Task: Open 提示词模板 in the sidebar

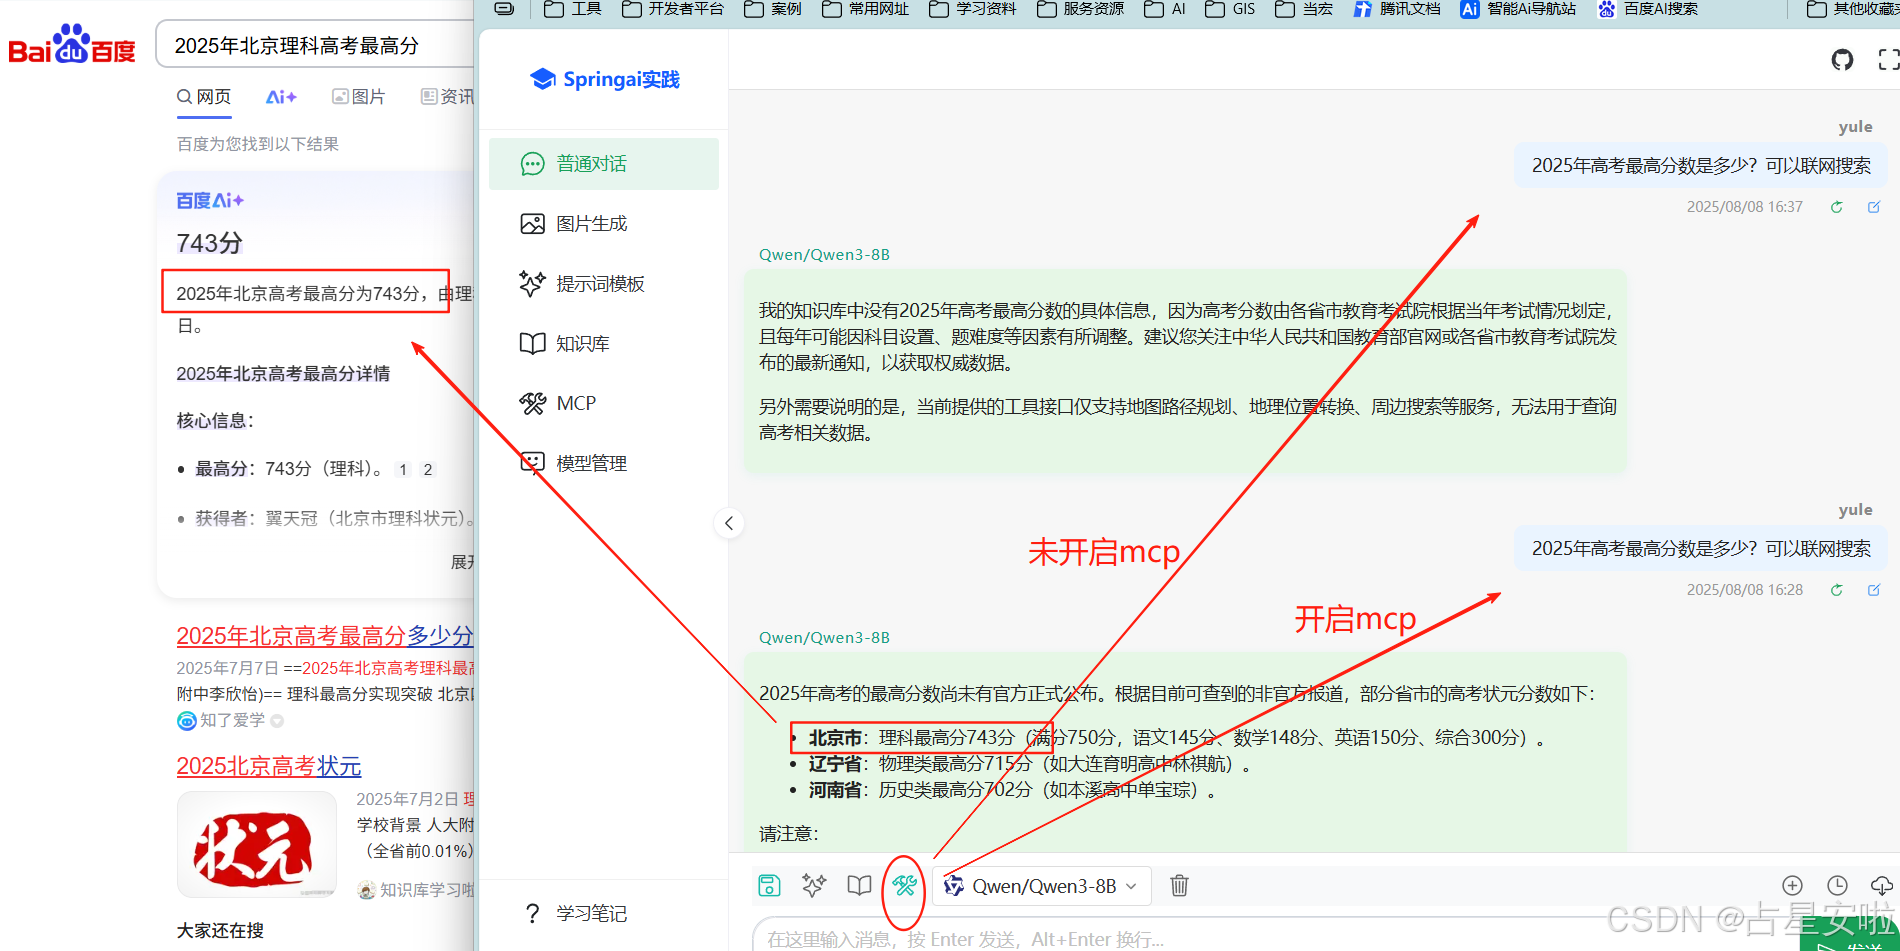Action: tap(604, 284)
